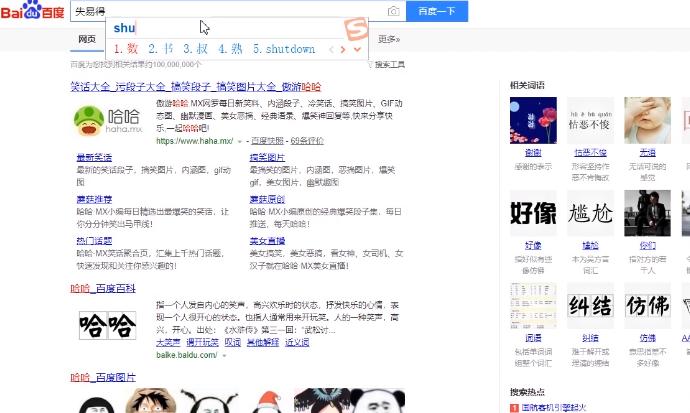Open the 更多 menu

tap(389, 39)
